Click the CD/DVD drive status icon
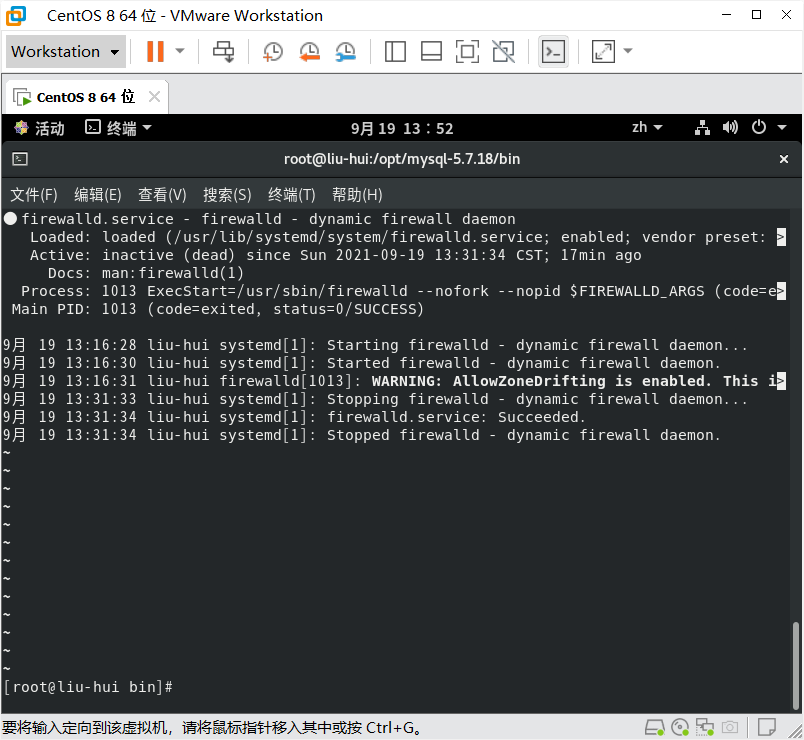The image size is (804, 740). click(680, 727)
